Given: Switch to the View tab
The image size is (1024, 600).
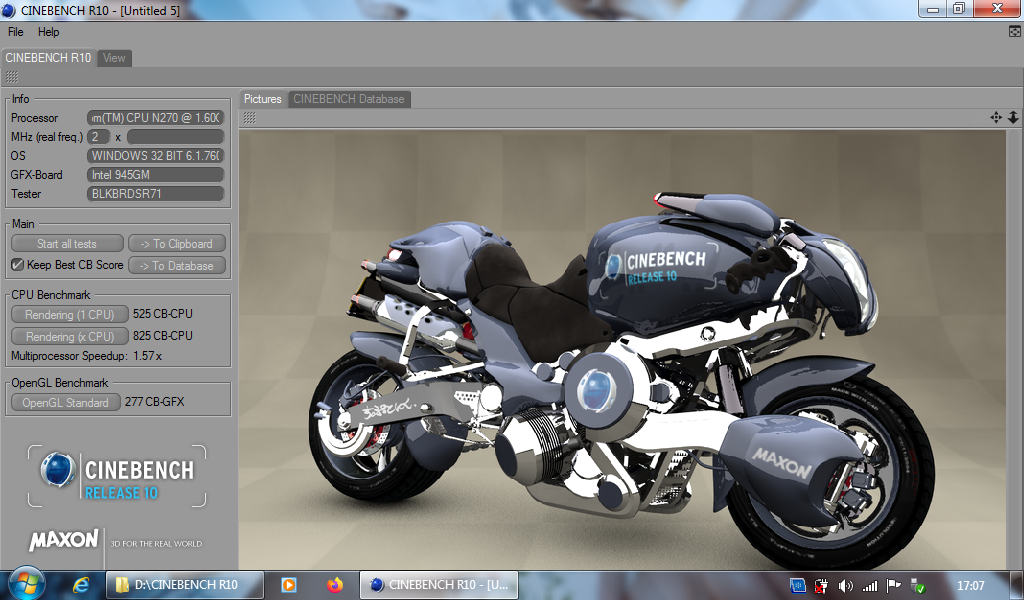Looking at the screenshot, I should (x=115, y=58).
